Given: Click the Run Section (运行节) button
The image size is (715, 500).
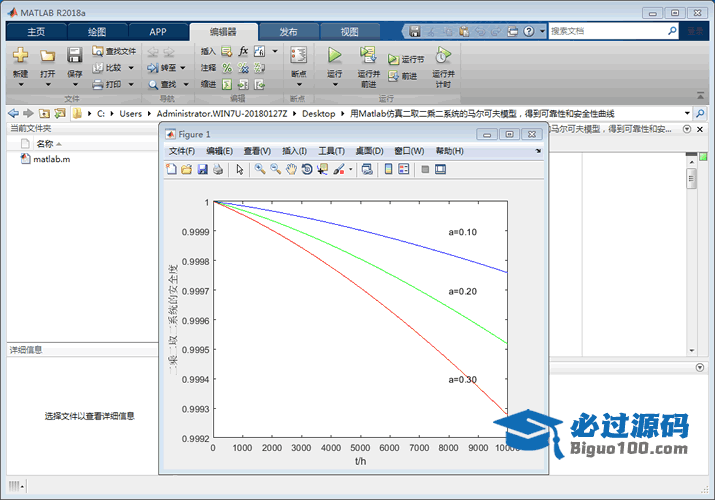Looking at the screenshot, I should coord(407,60).
